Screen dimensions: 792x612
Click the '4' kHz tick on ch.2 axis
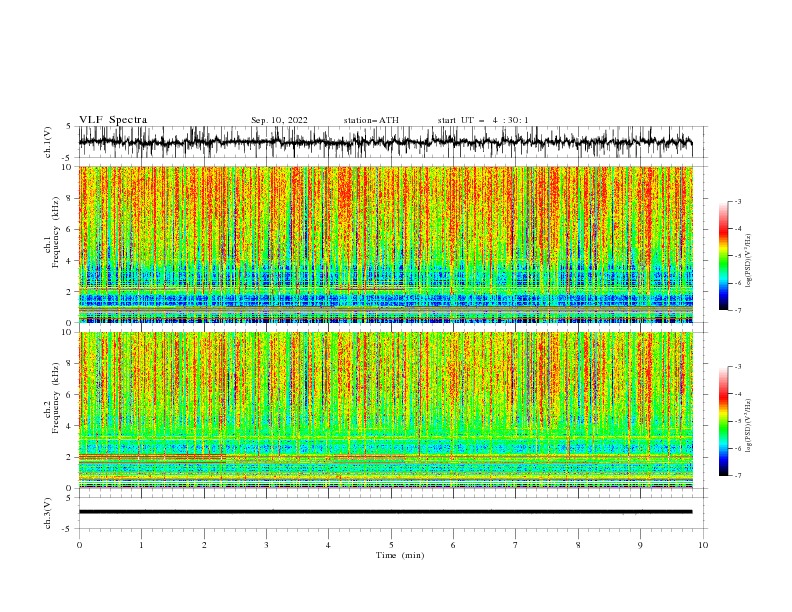click(70, 426)
